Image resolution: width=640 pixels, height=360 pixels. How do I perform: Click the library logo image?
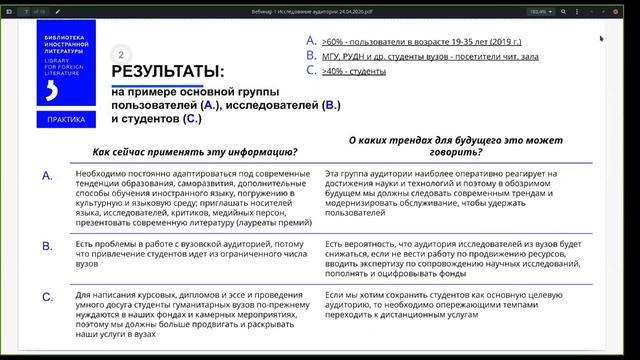[x=66, y=62]
